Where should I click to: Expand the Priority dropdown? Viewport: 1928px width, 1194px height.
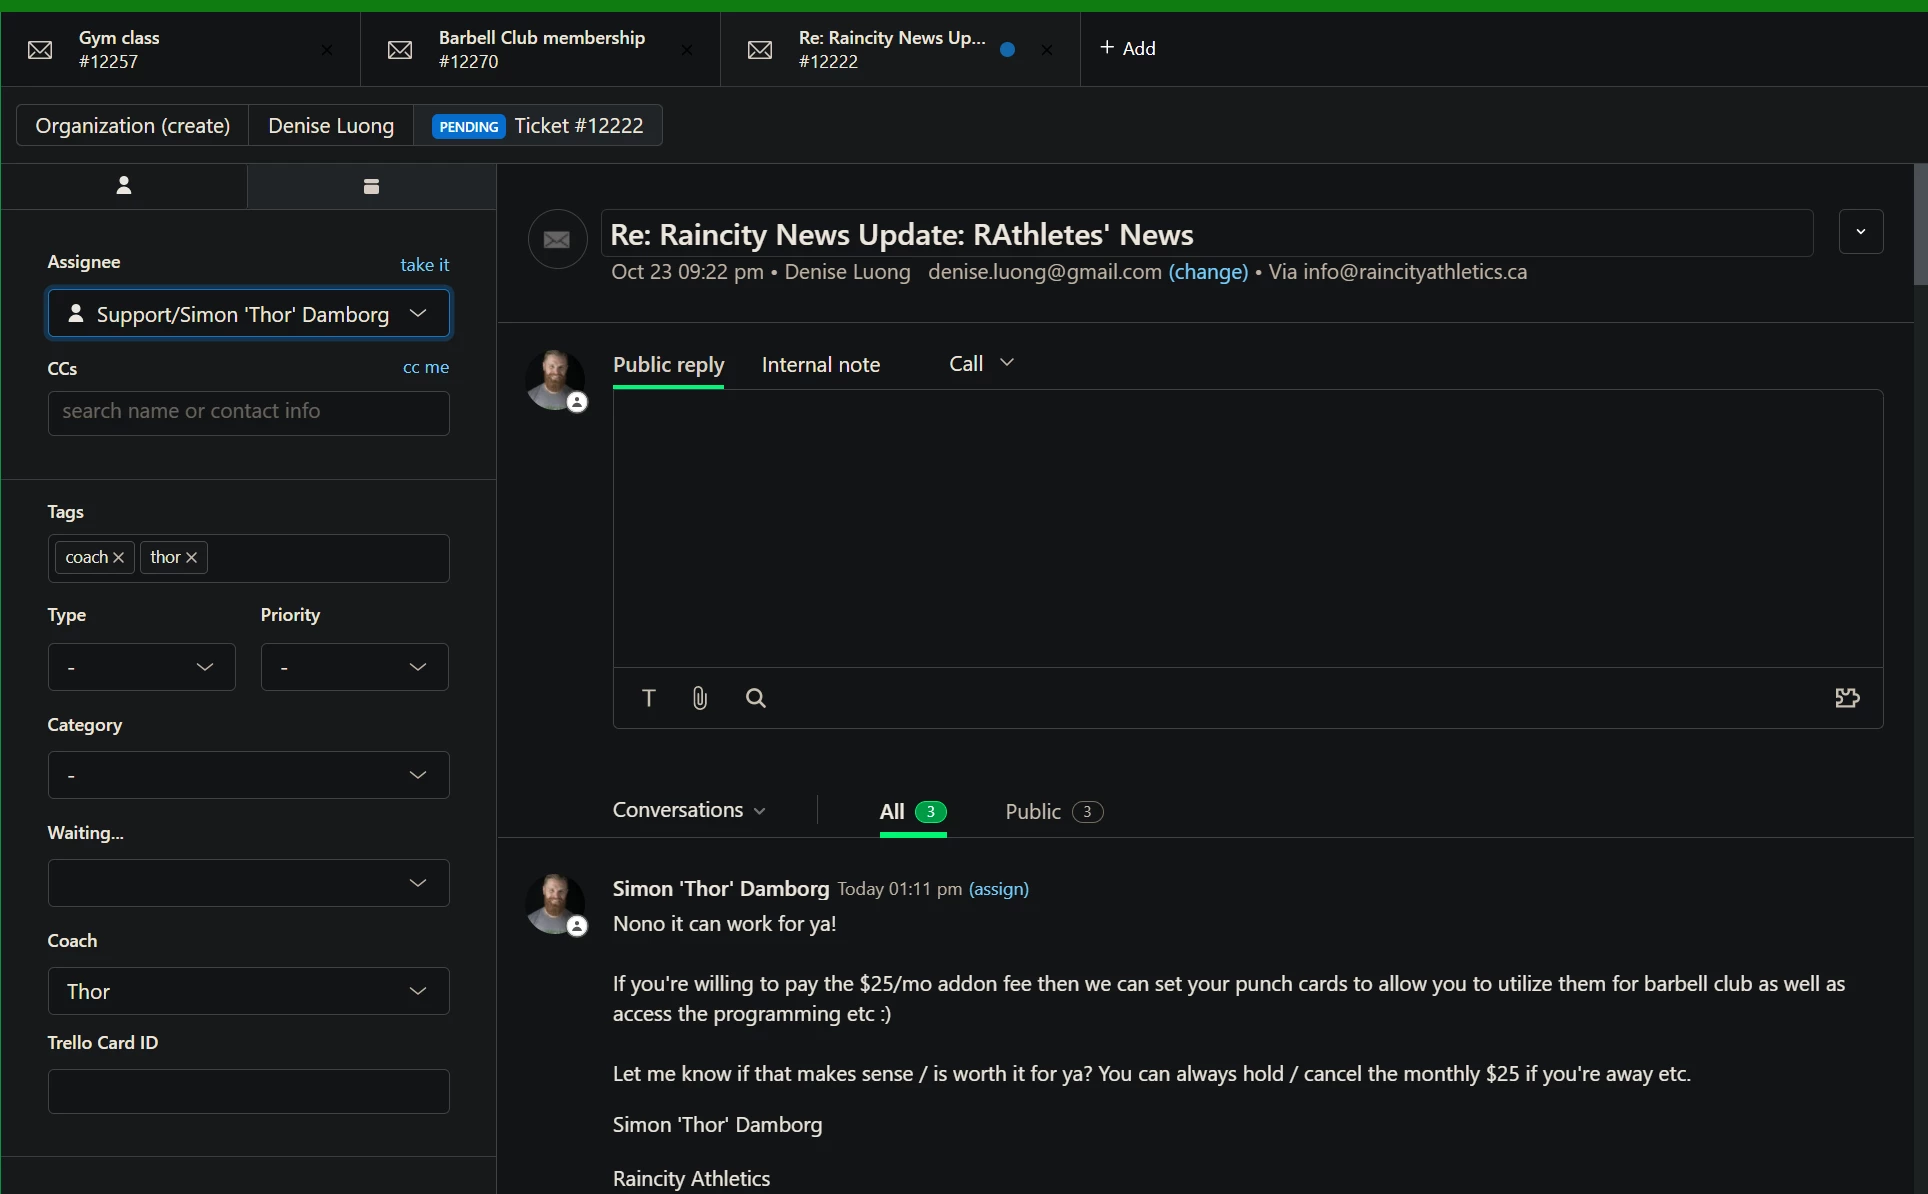pos(354,667)
